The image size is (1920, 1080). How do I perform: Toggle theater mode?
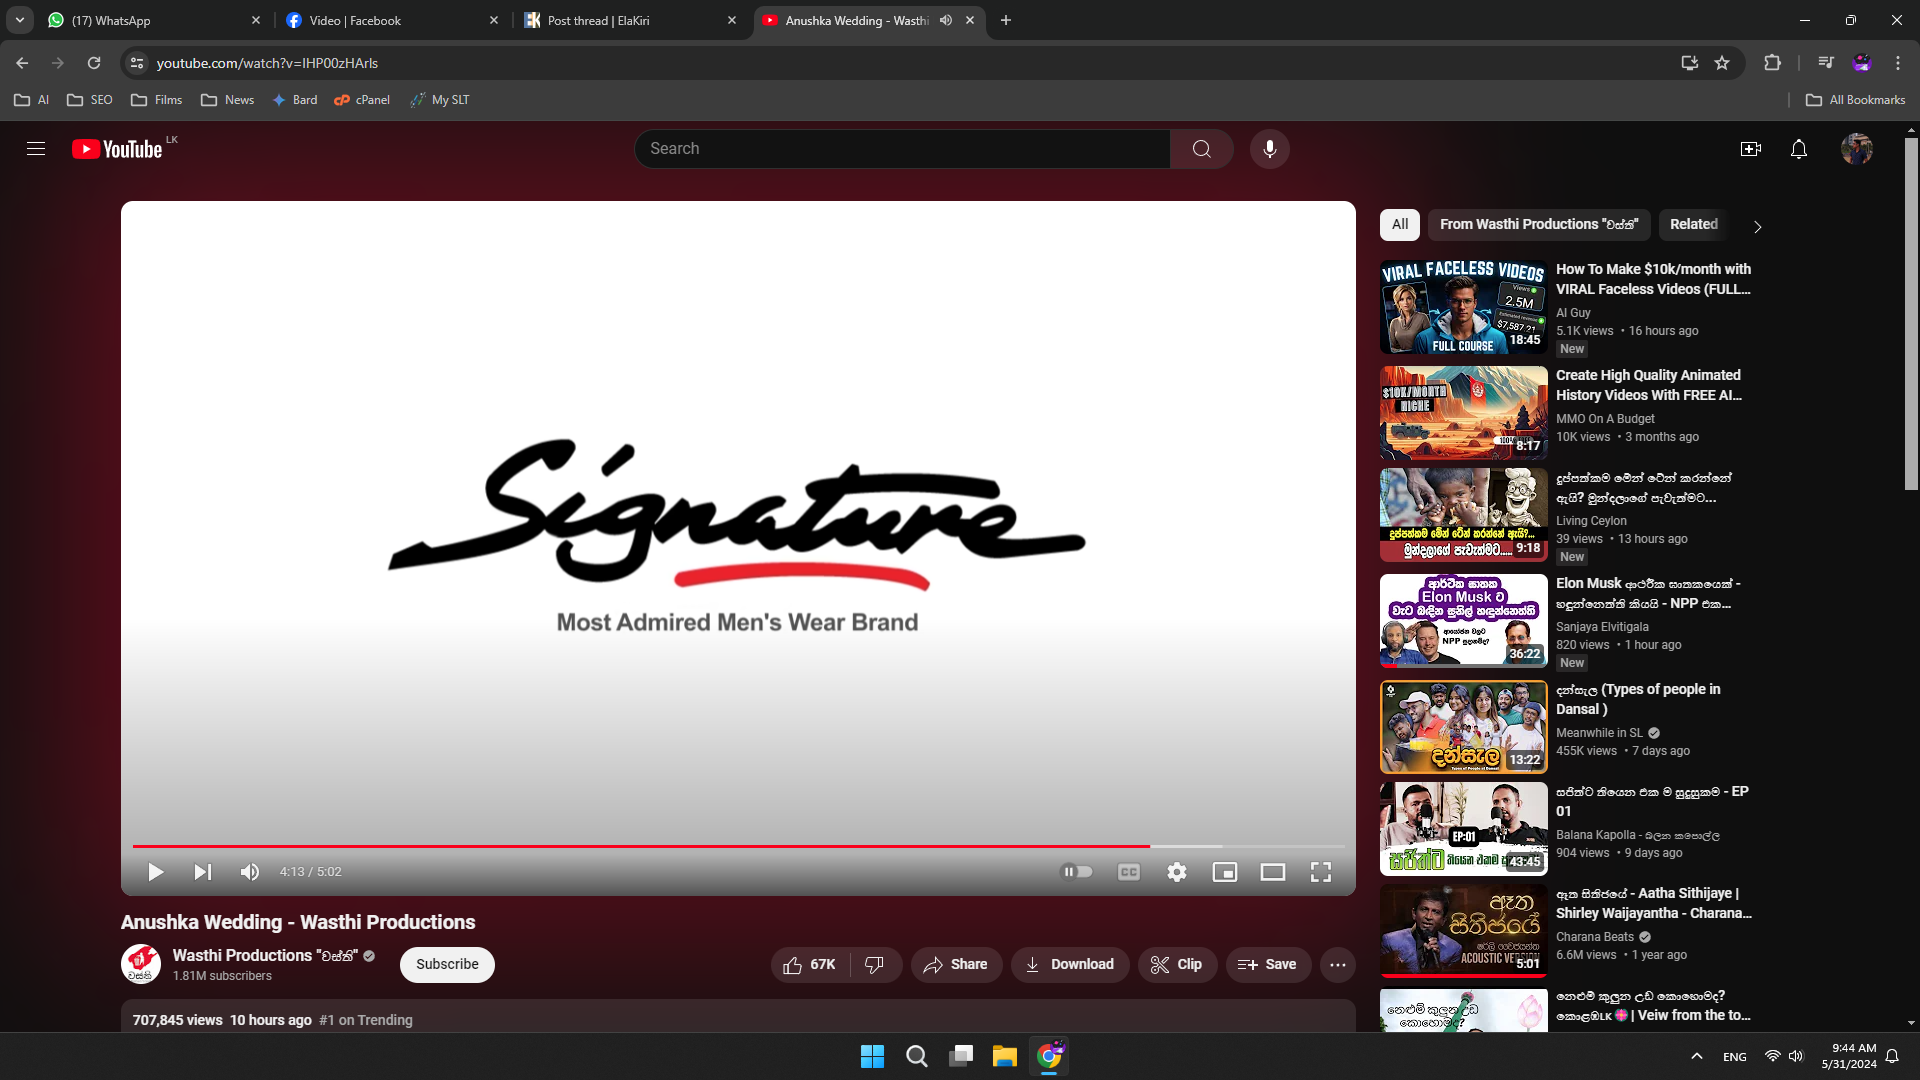[x=1273, y=872]
